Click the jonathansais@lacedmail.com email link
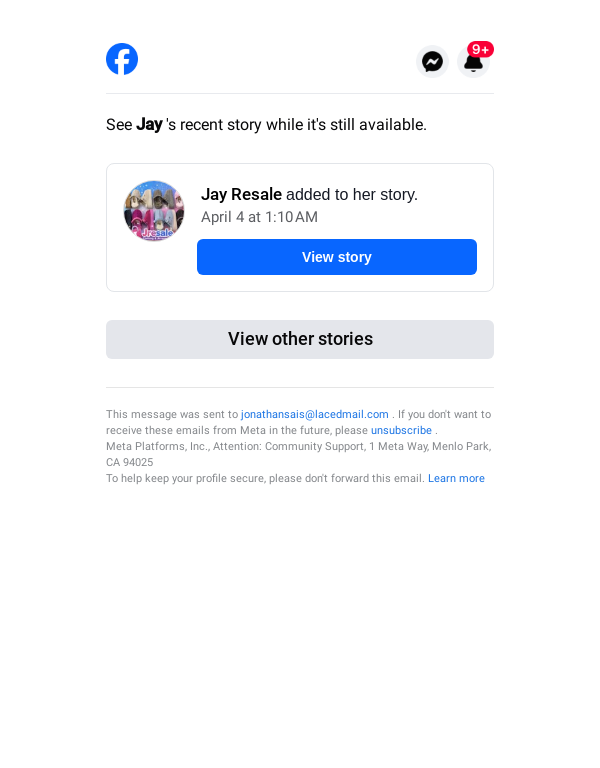Image resolution: width=600 pixels, height=768 pixels. [x=315, y=414]
